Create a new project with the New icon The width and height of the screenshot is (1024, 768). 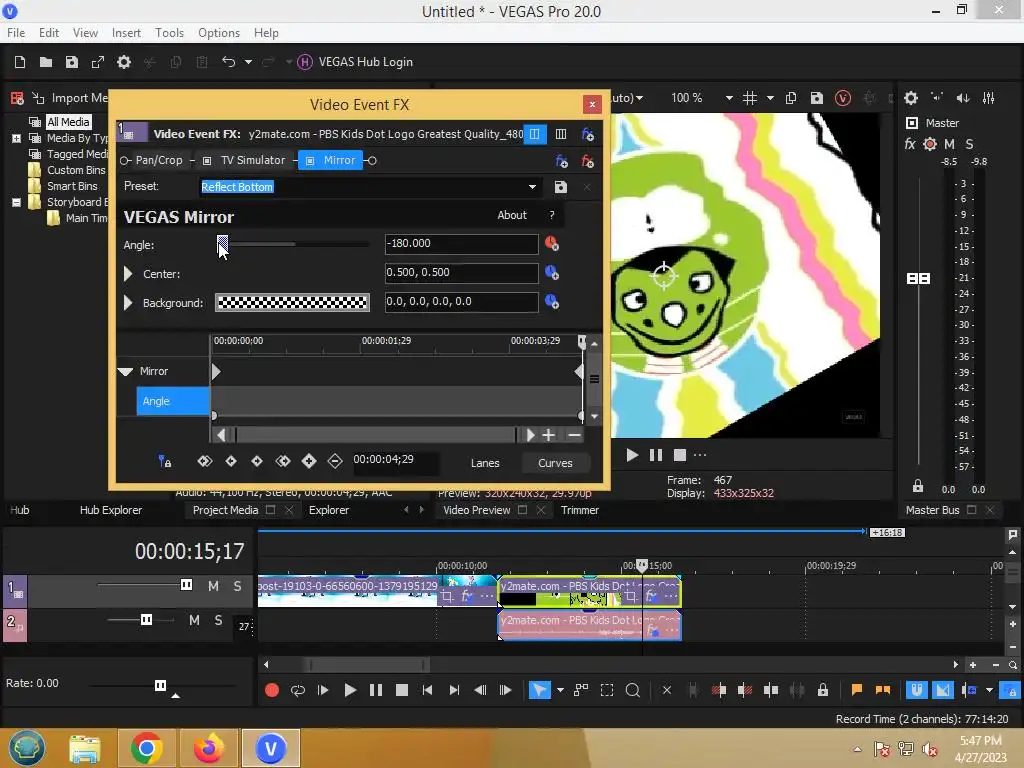[x=20, y=62]
